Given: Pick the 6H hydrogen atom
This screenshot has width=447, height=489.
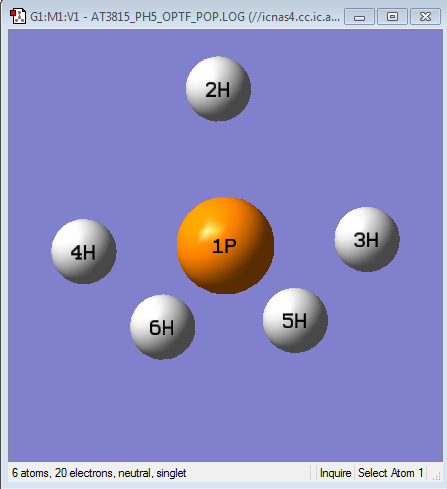Looking at the screenshot, I should pyautogui.click(x=162, y=327).
